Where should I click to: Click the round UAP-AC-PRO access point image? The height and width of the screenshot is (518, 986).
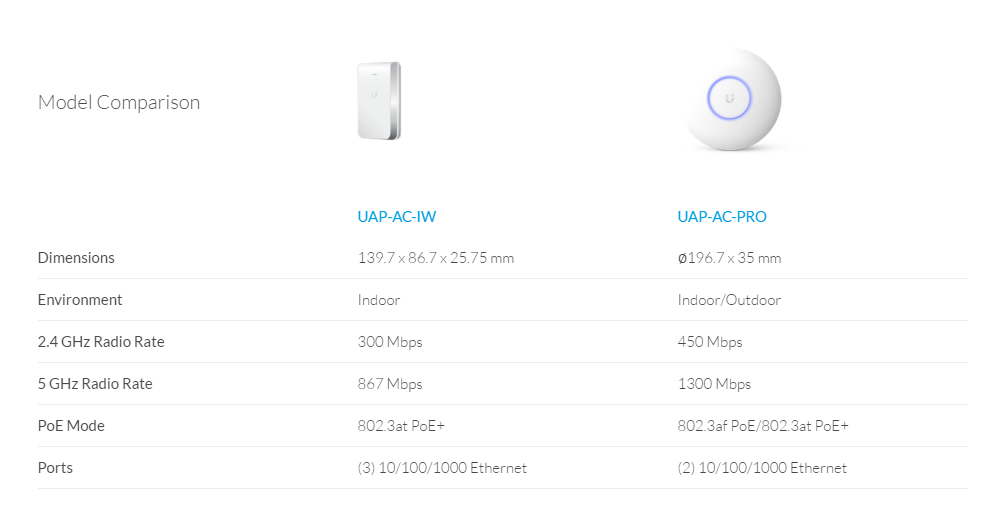pos(729,100)
